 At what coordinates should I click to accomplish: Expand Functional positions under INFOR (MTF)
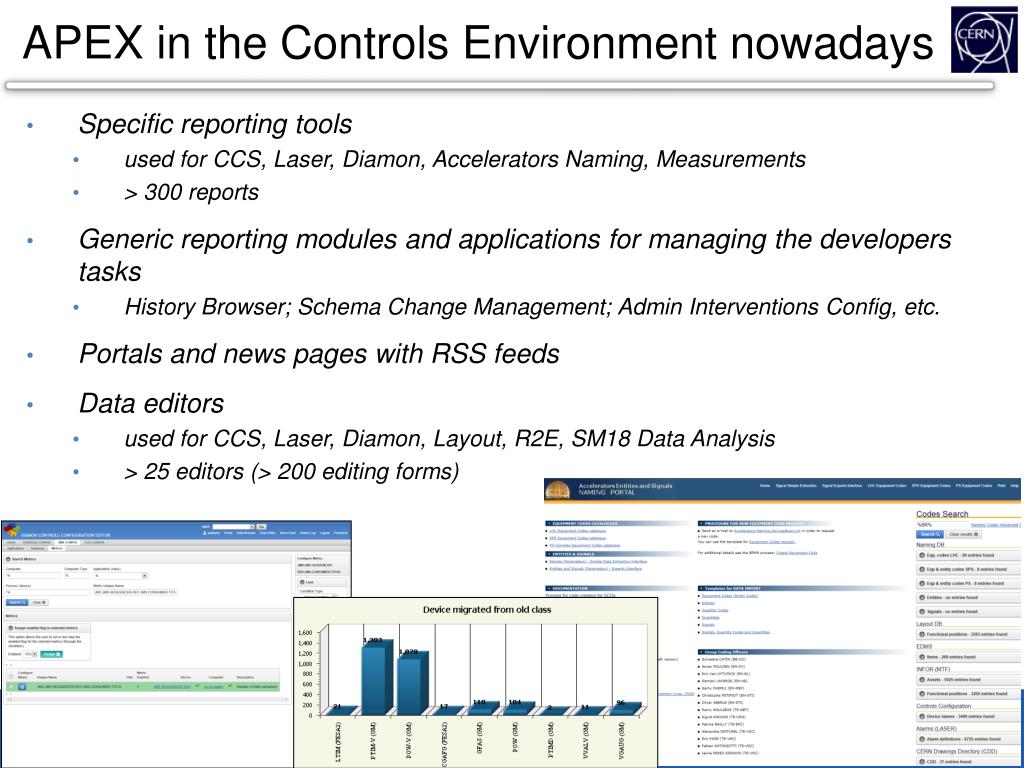click(921, 694)
